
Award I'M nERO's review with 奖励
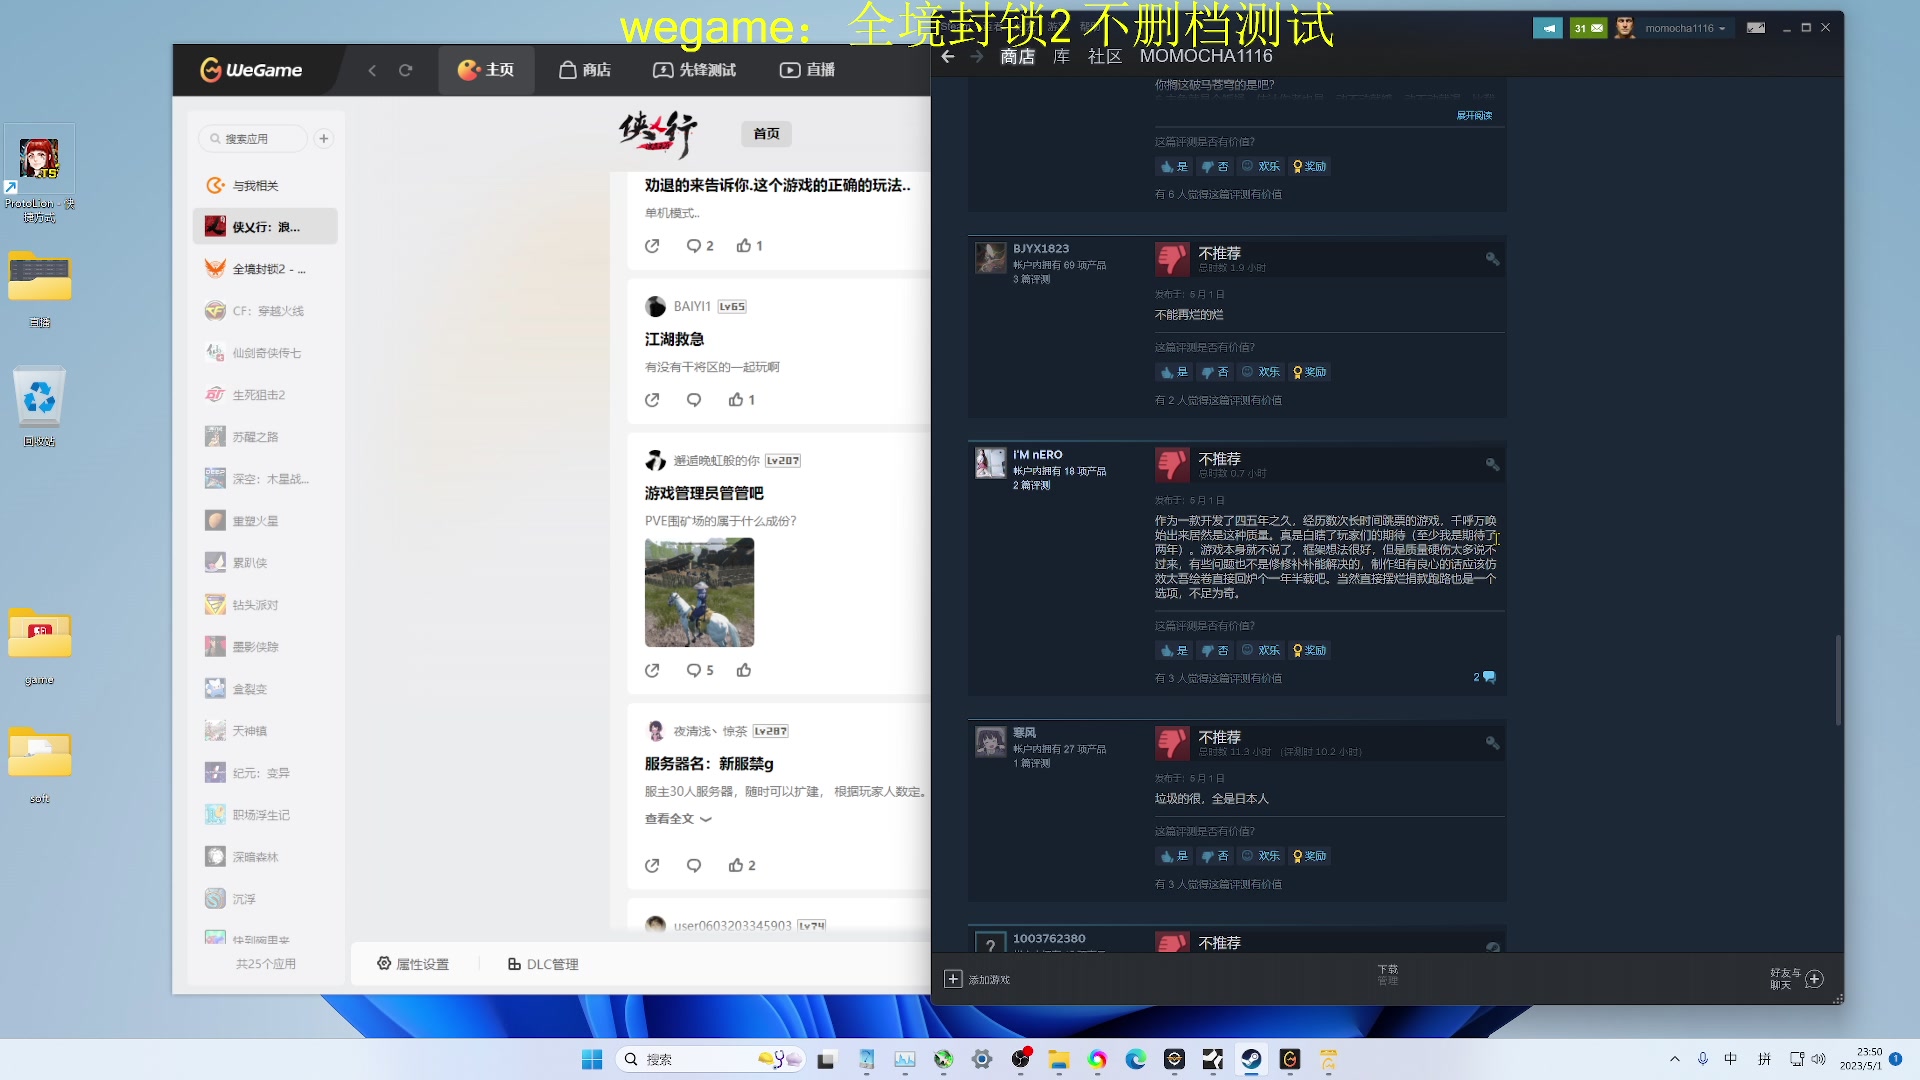pos(1309,651)
